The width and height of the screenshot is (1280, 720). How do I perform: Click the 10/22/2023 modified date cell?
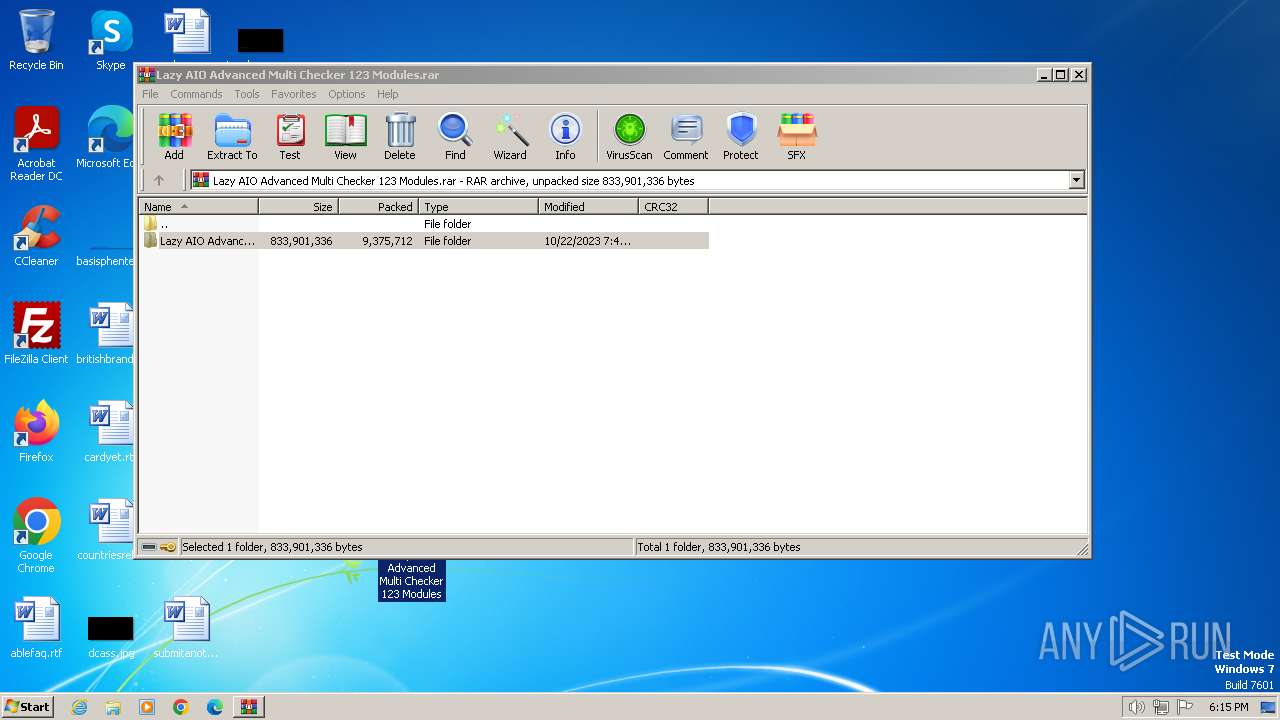point(588,241)
